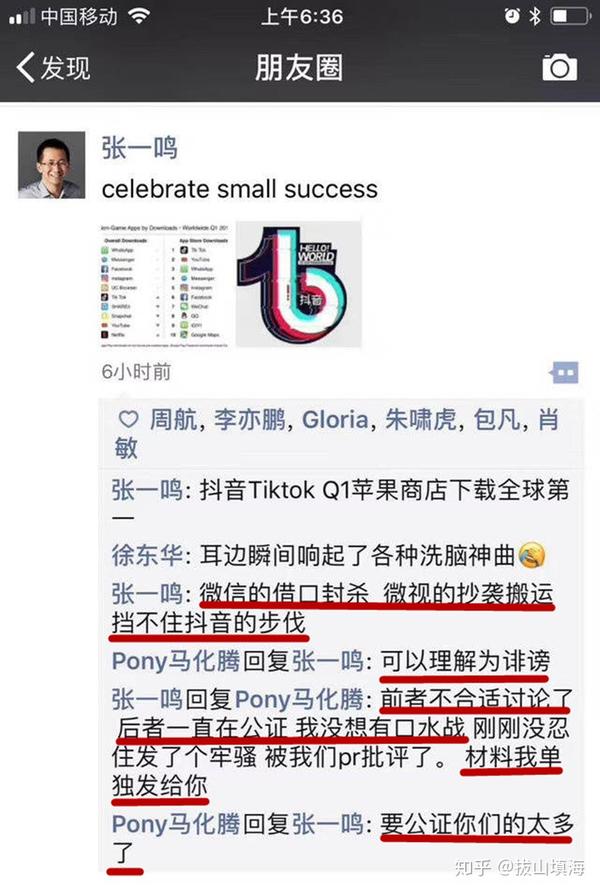Tap the crying-laughing emoji in comment
The height and width of the screenshot is (892, 600).
(532, 555)
